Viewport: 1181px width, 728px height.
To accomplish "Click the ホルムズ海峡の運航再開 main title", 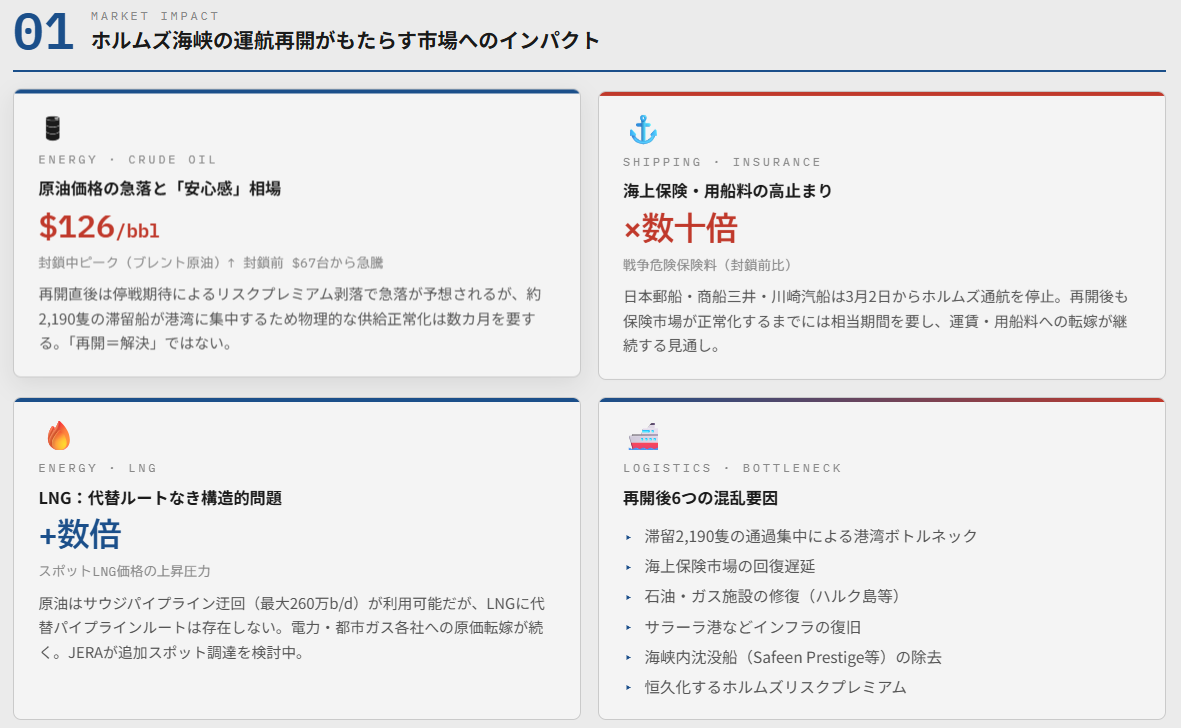I will (x=345, y=41).
